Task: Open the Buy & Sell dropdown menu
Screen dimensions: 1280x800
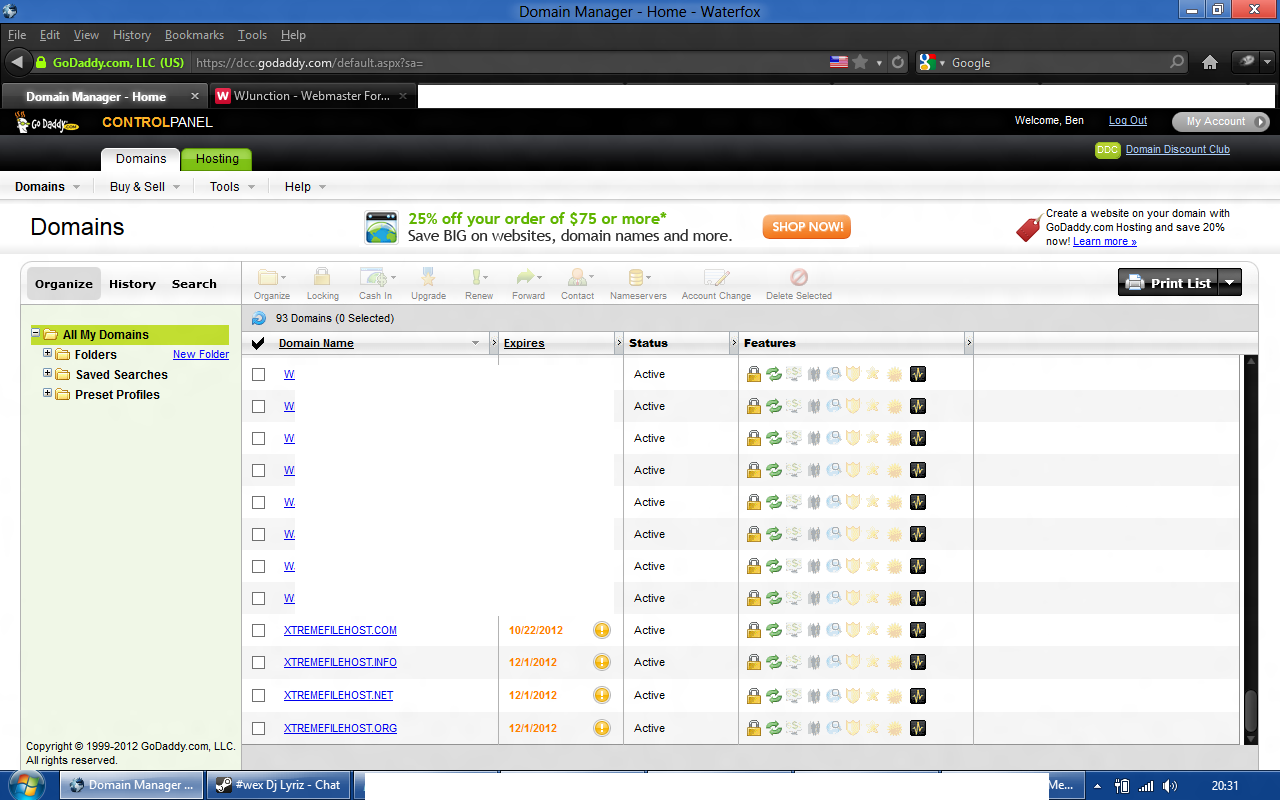Action: (145, 186)
